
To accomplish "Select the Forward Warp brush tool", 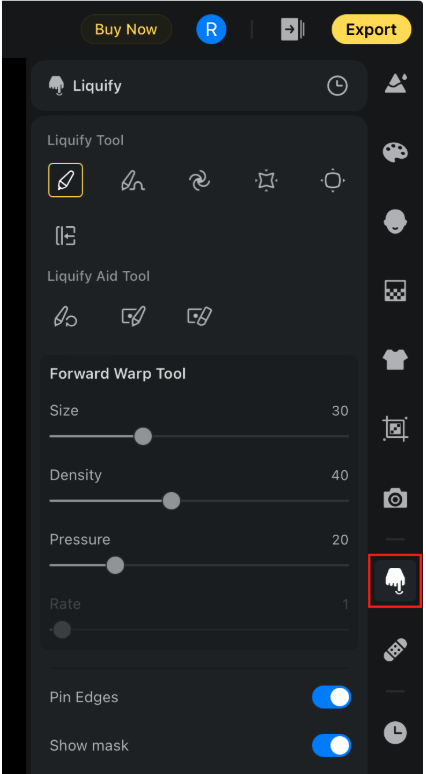I will (x=66, y=180).
